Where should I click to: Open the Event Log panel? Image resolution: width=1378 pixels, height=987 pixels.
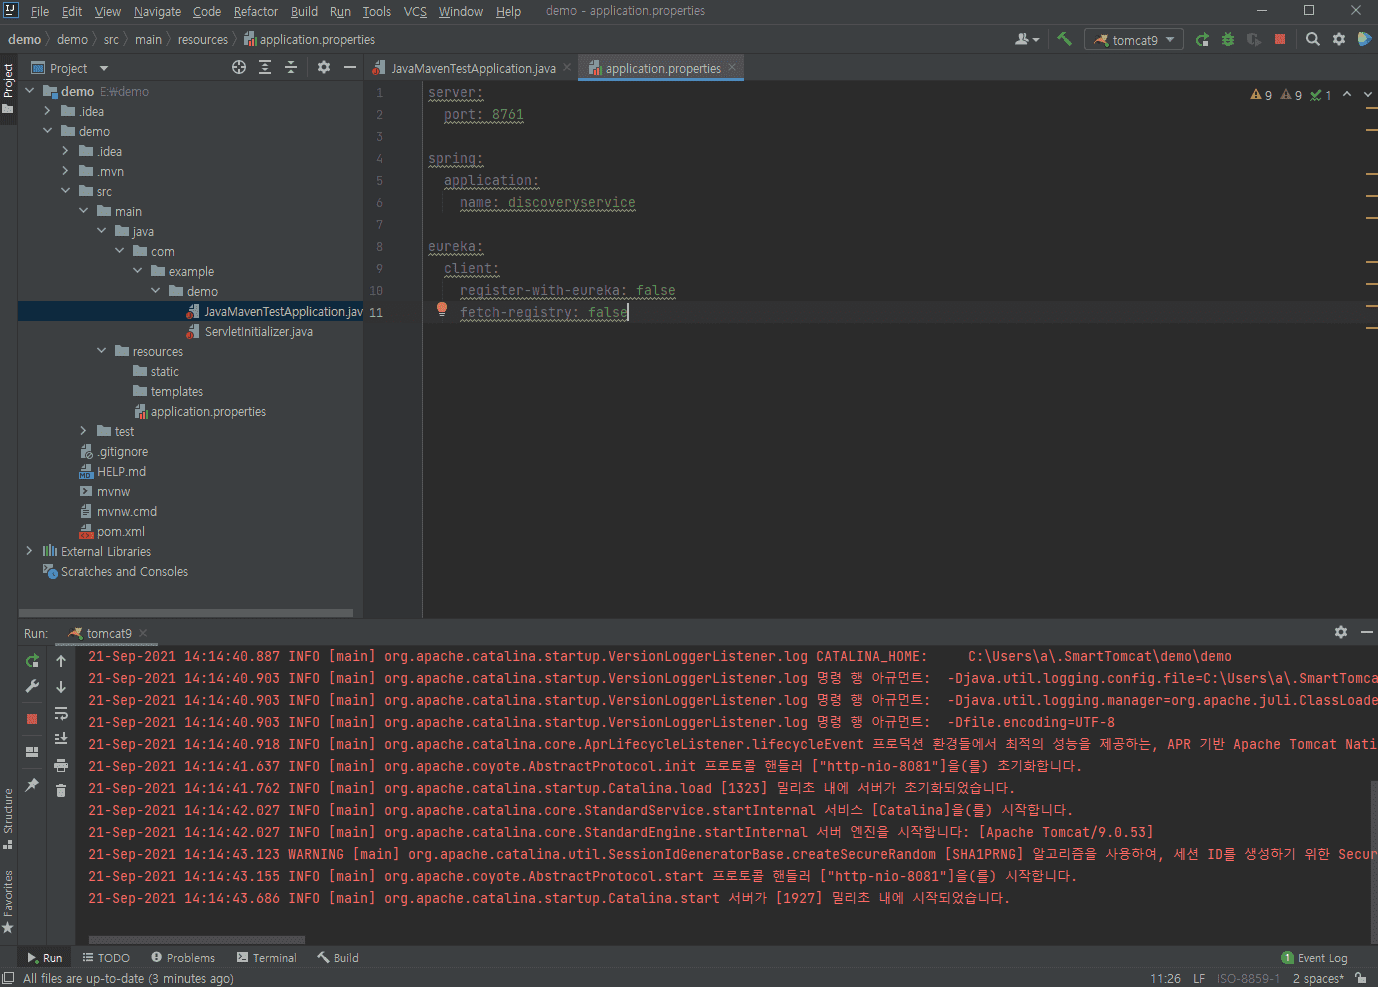pos(1314,957)
